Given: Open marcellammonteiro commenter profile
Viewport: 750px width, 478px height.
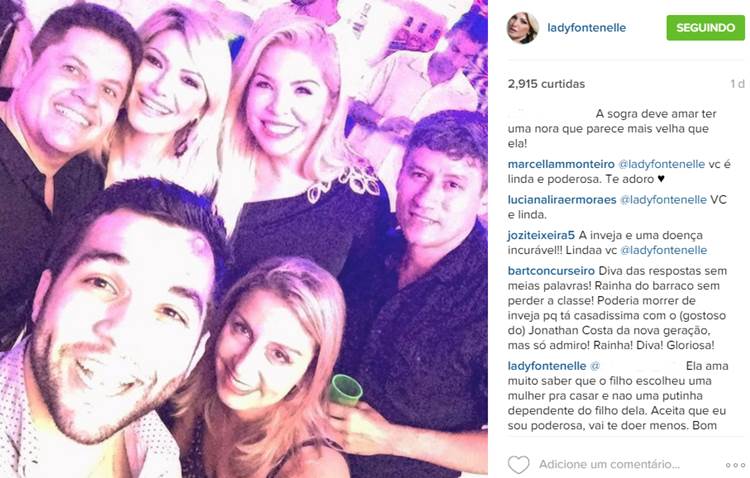Looking at the screenshot, I should (561, 164).
